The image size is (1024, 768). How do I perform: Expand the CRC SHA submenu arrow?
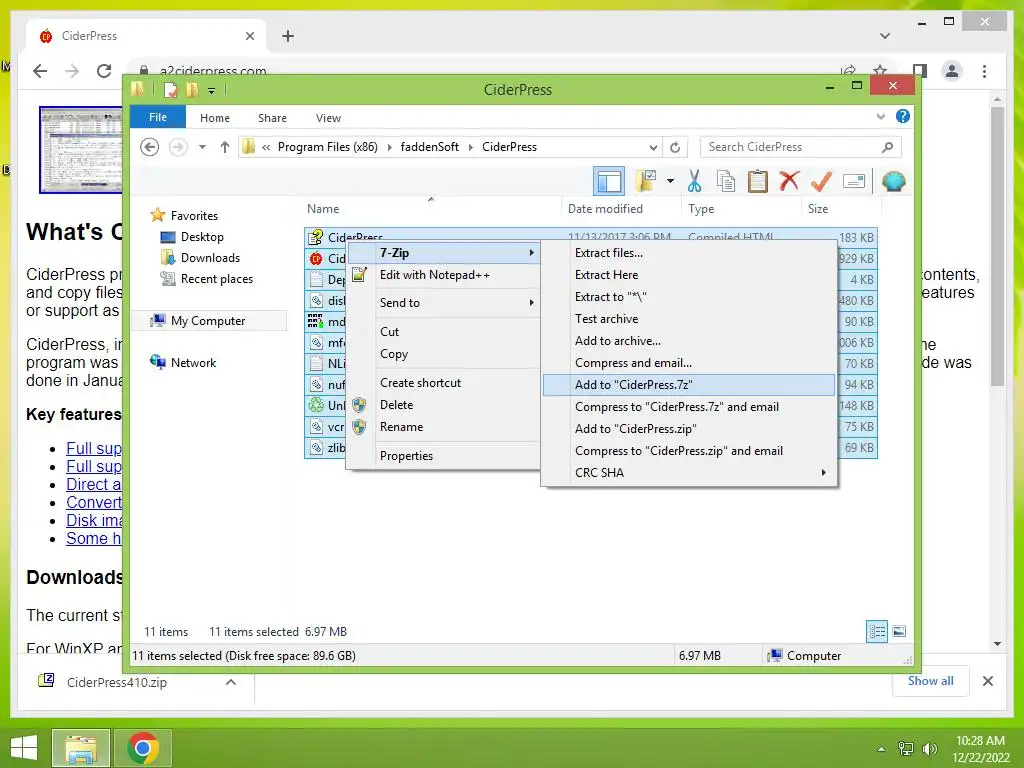tap(824, 472)
